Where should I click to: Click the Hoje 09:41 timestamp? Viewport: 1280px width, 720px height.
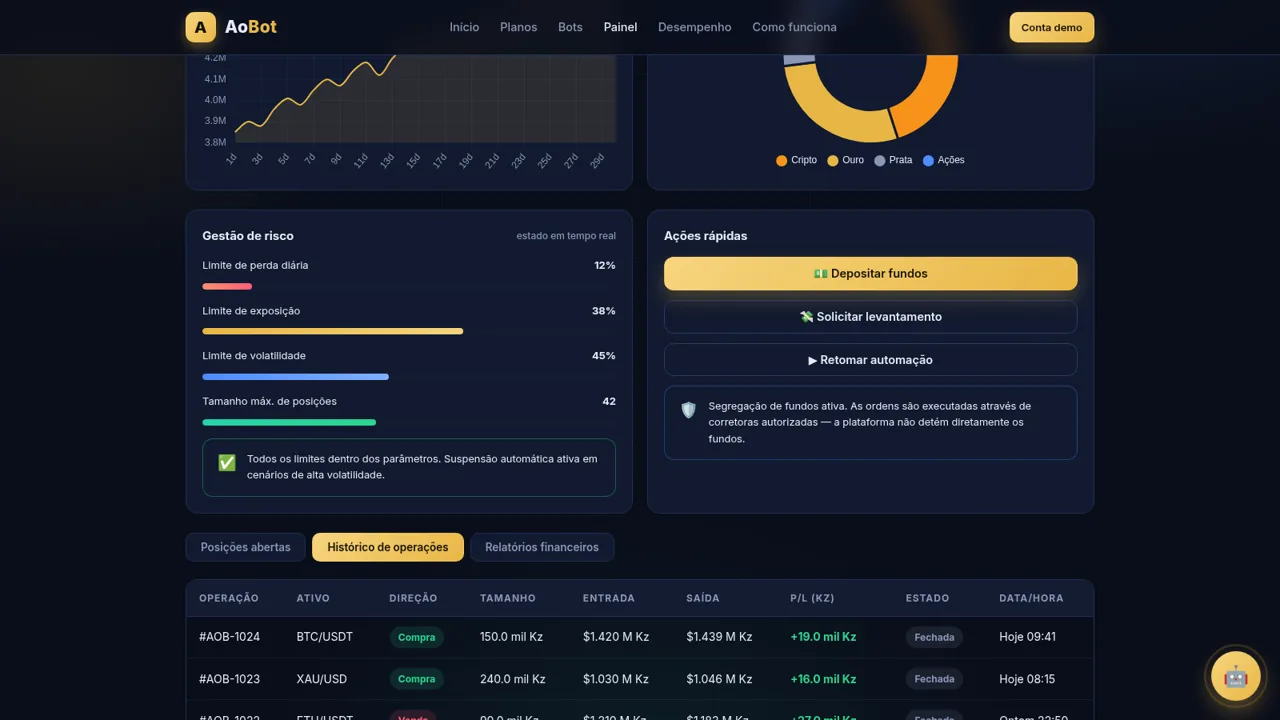(1027, 637)
